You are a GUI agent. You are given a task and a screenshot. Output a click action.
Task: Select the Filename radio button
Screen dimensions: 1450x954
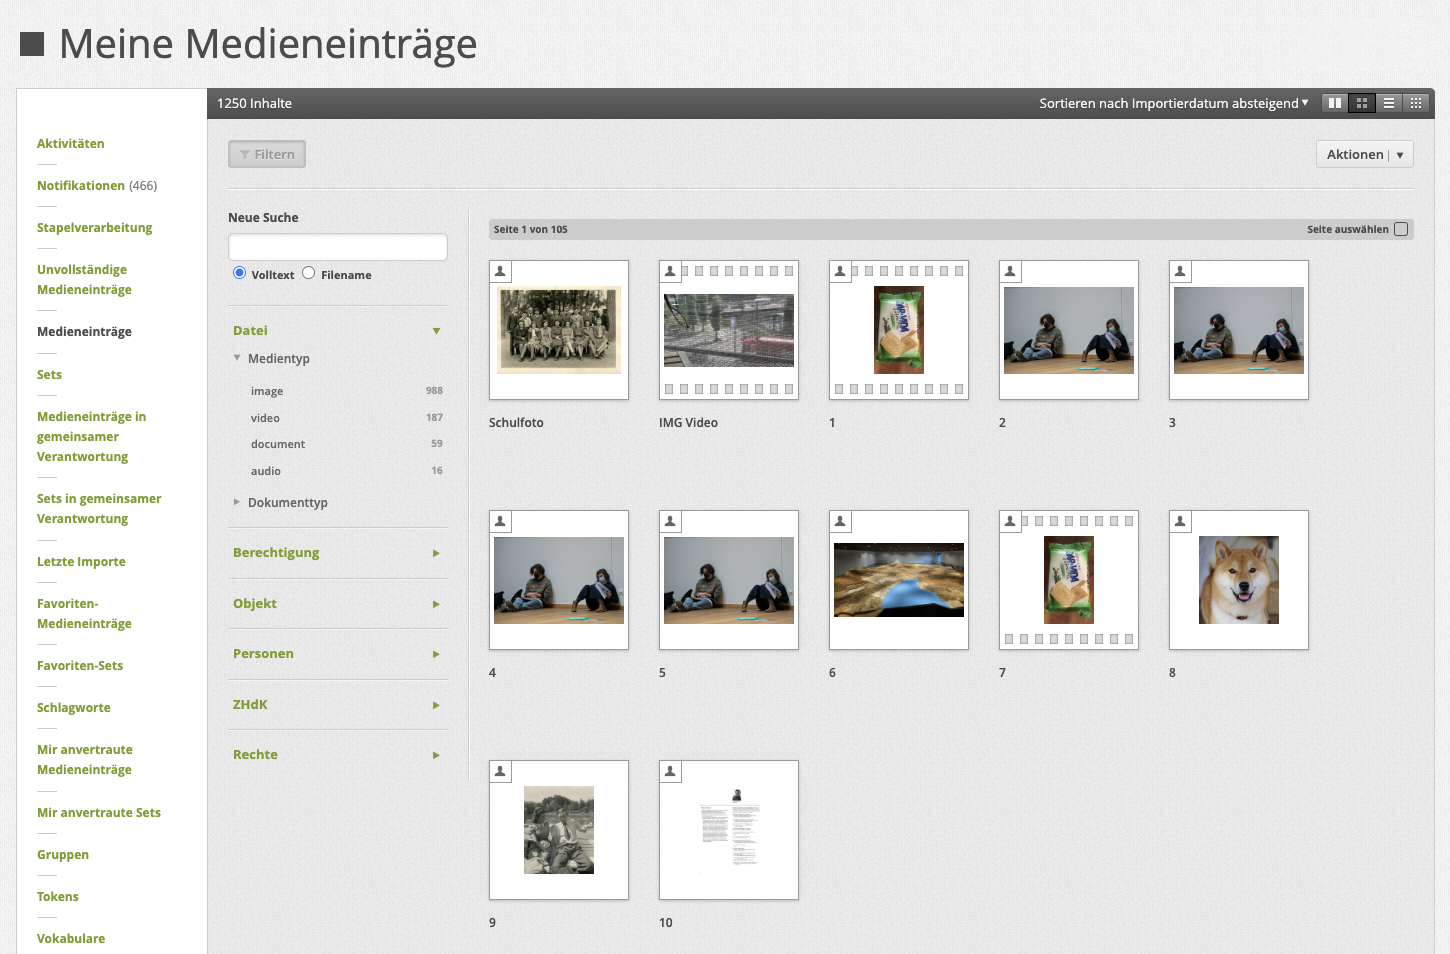coord(309,273)
